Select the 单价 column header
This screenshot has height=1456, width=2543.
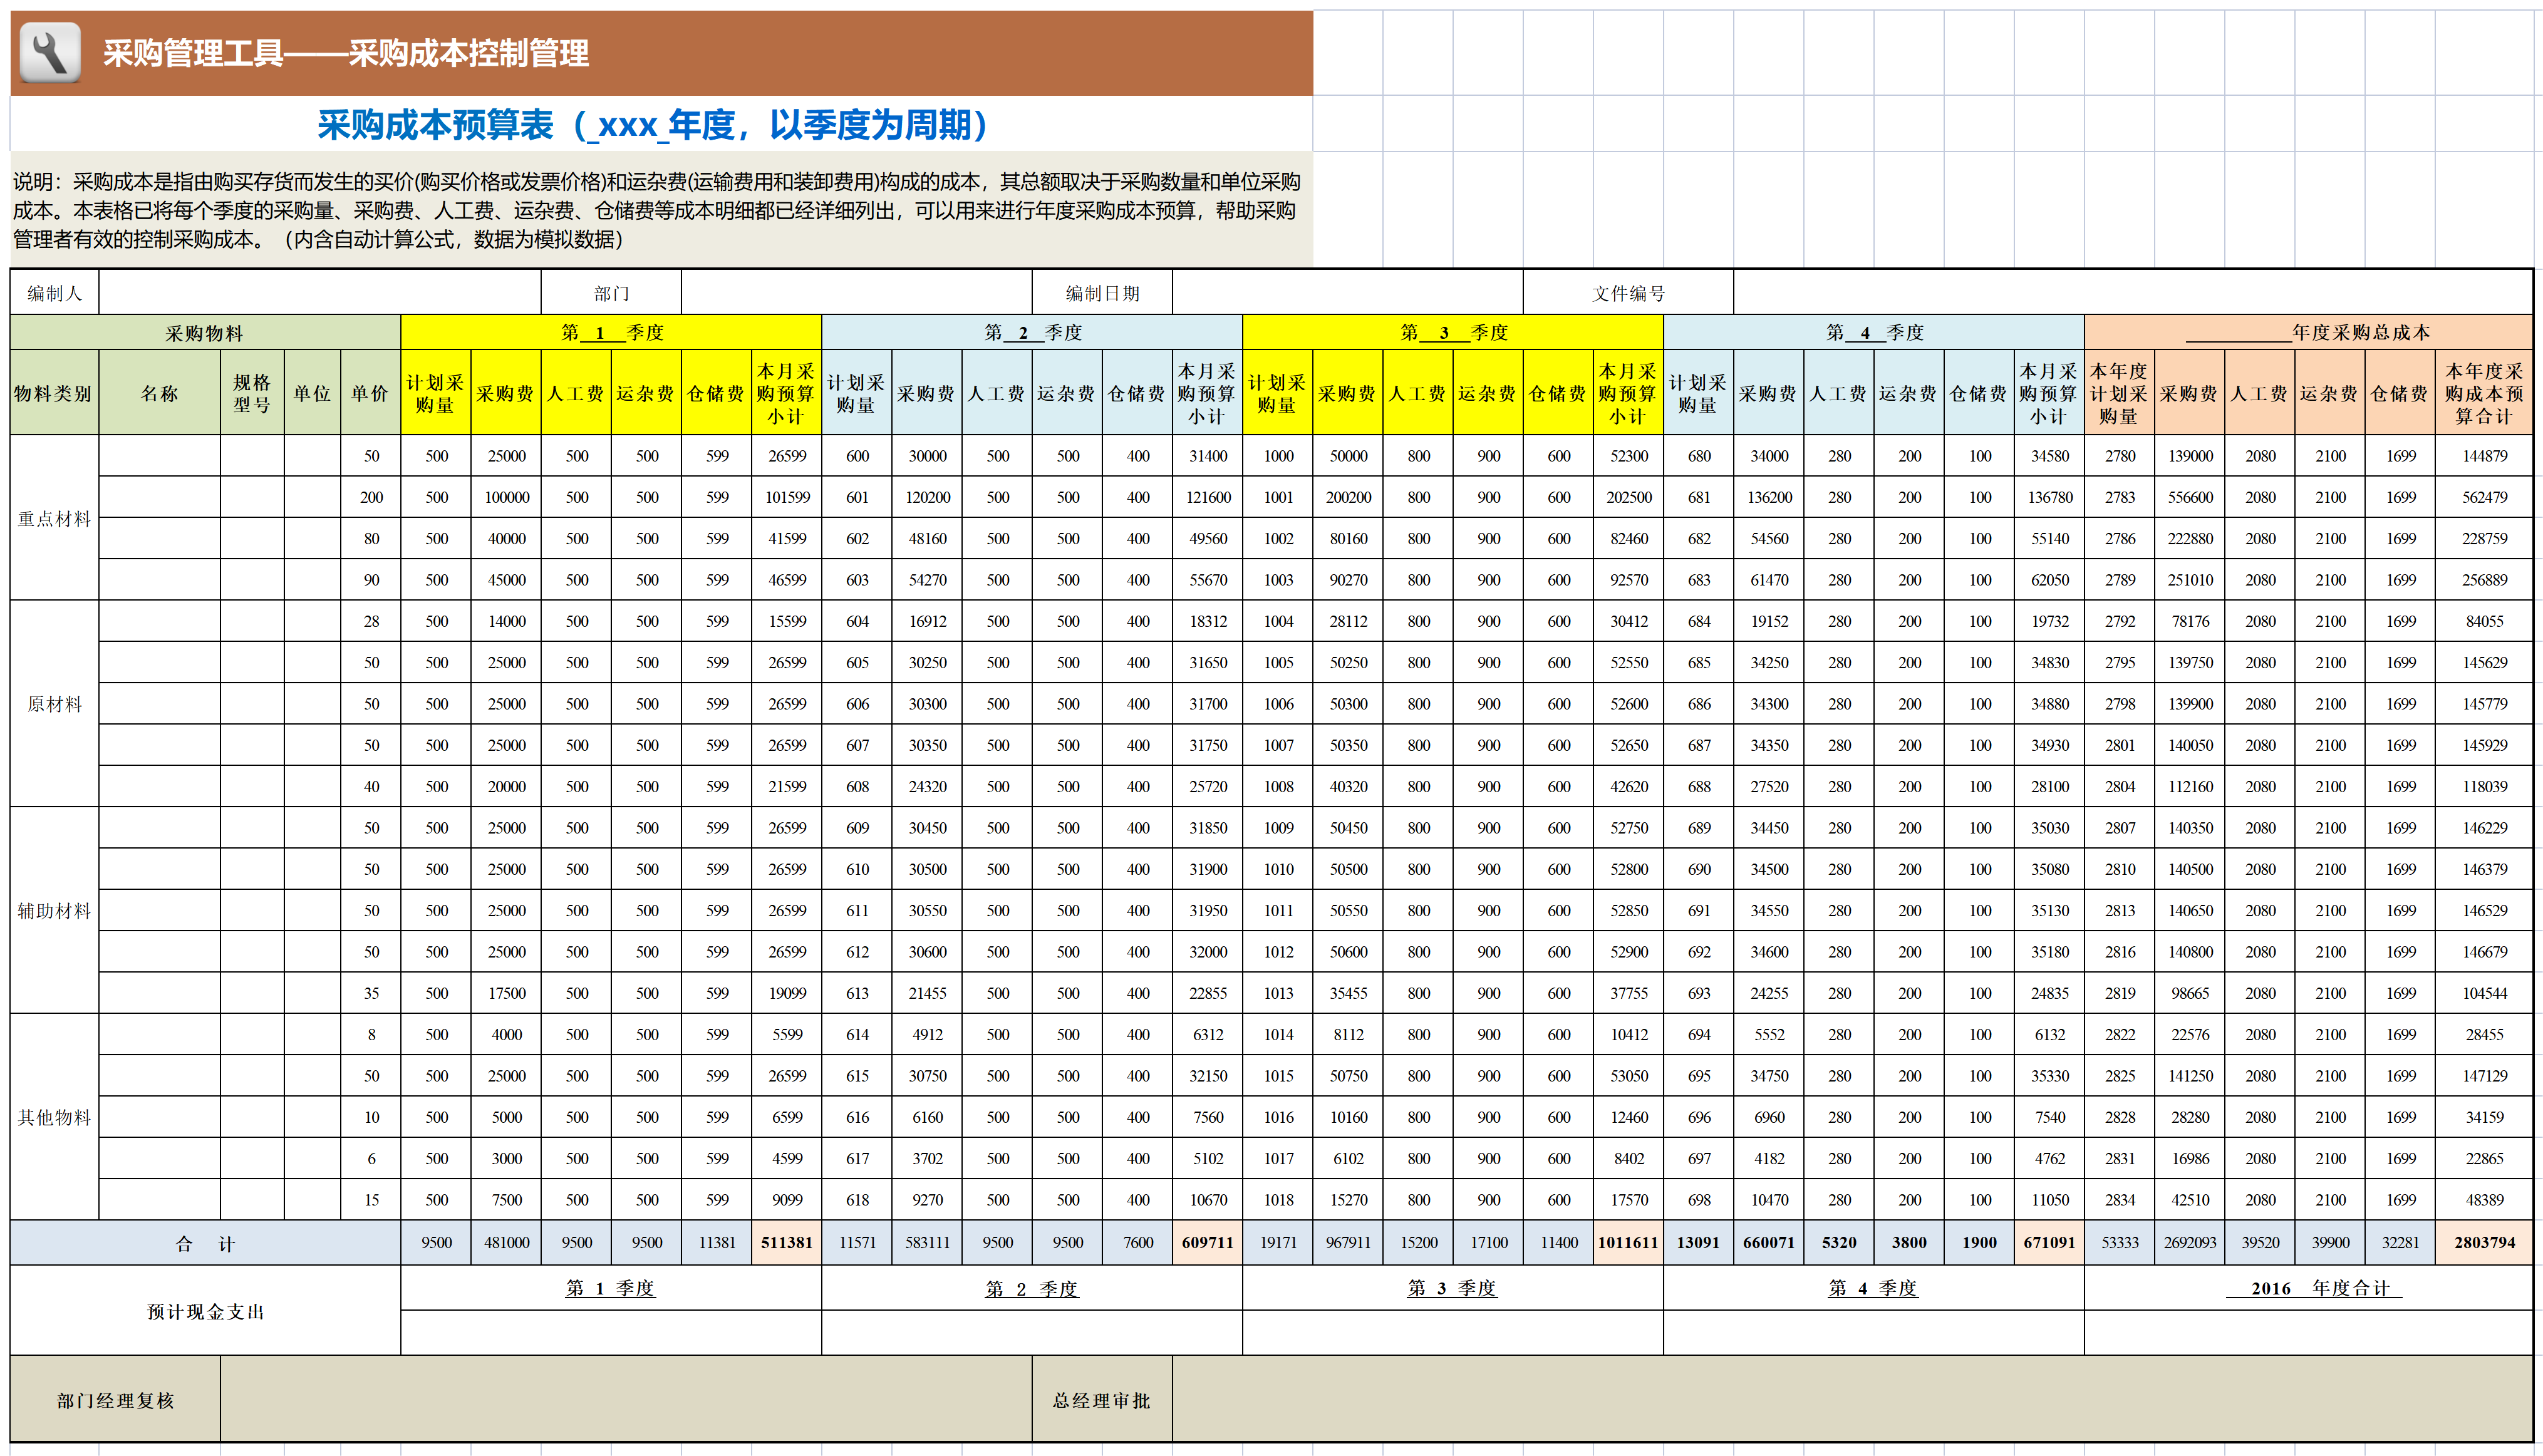tap(370, 393)
